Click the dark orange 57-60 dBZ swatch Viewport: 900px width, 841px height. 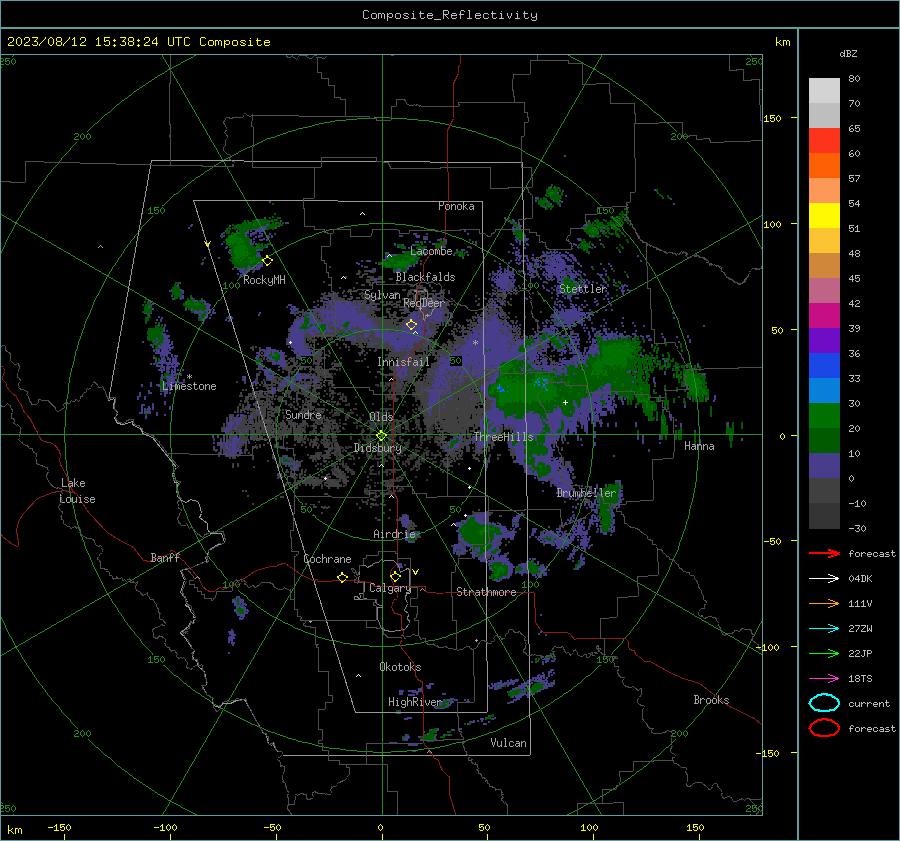pos(824,166)
